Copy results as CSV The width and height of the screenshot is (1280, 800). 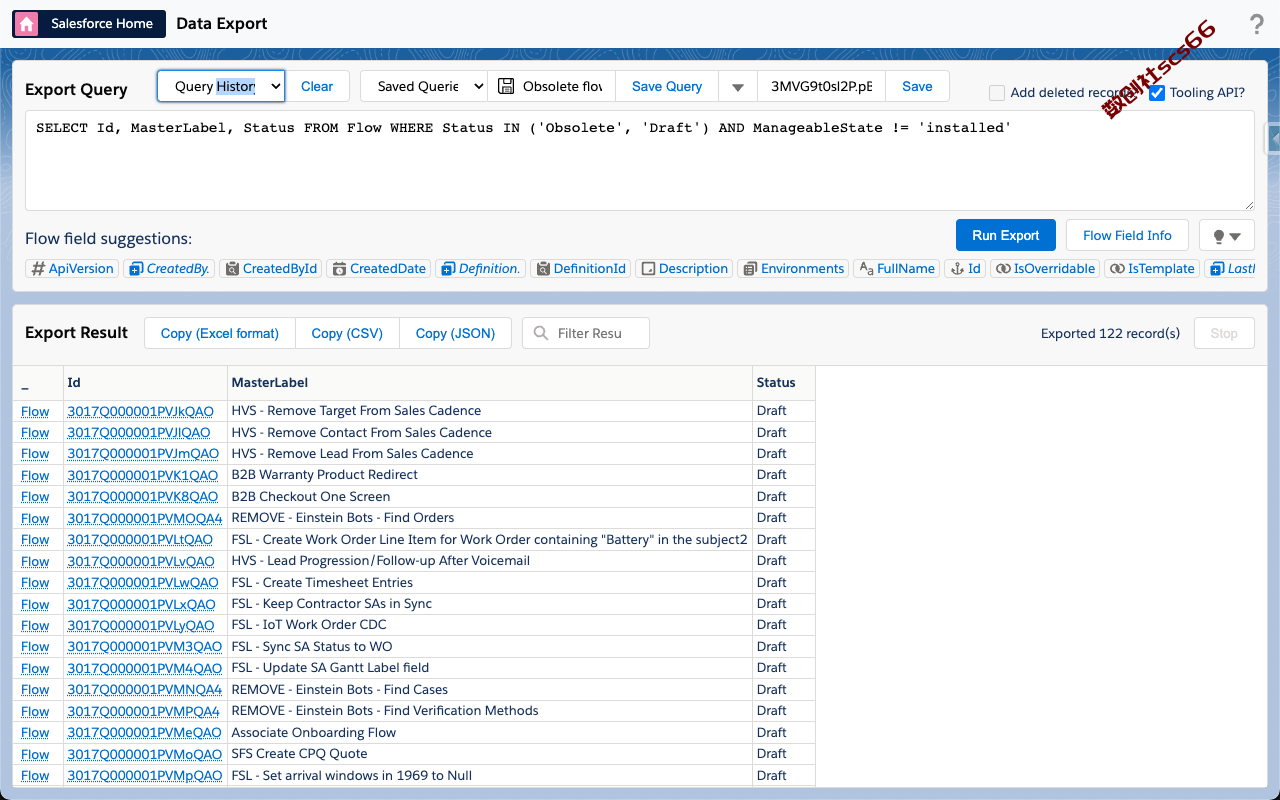tap(347, 333)
